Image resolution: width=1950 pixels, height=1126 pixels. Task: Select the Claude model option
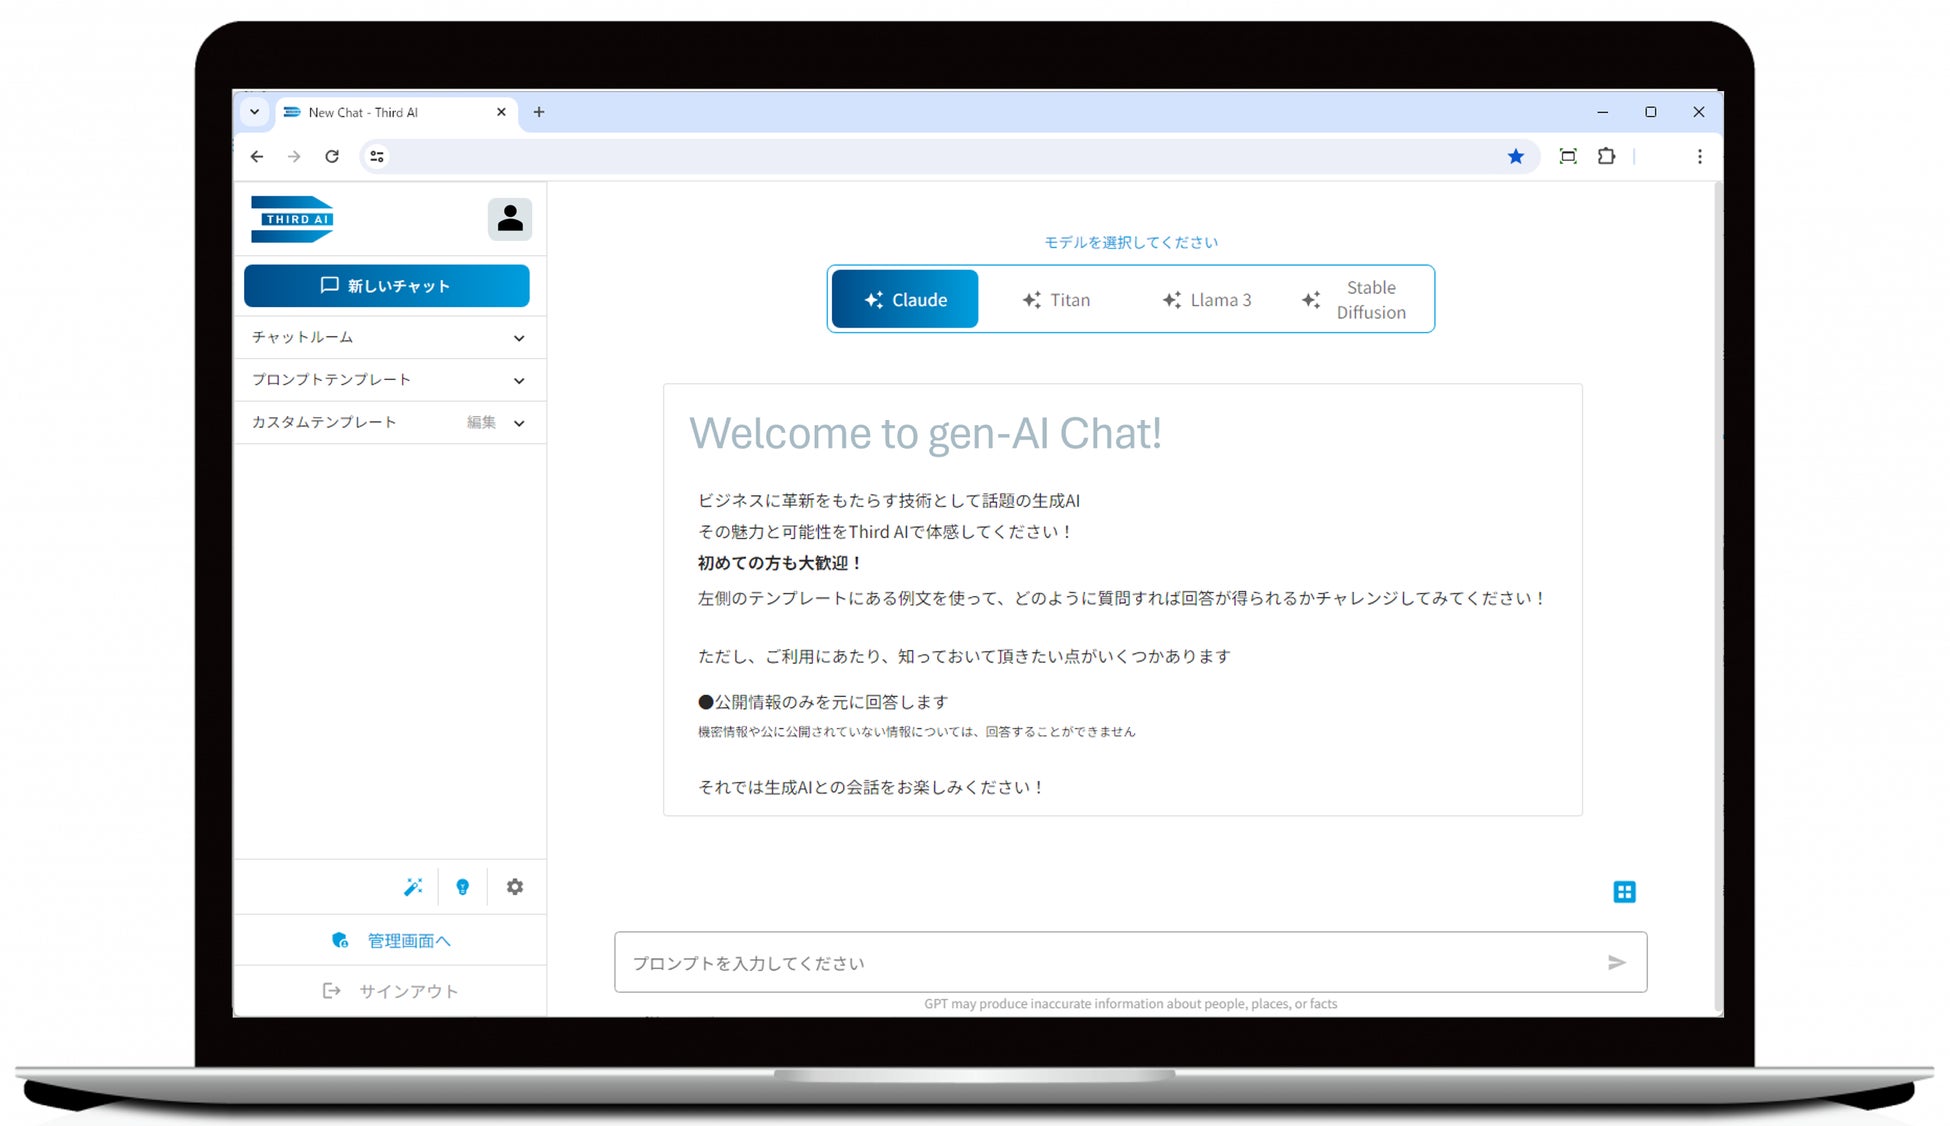[905, 299]
